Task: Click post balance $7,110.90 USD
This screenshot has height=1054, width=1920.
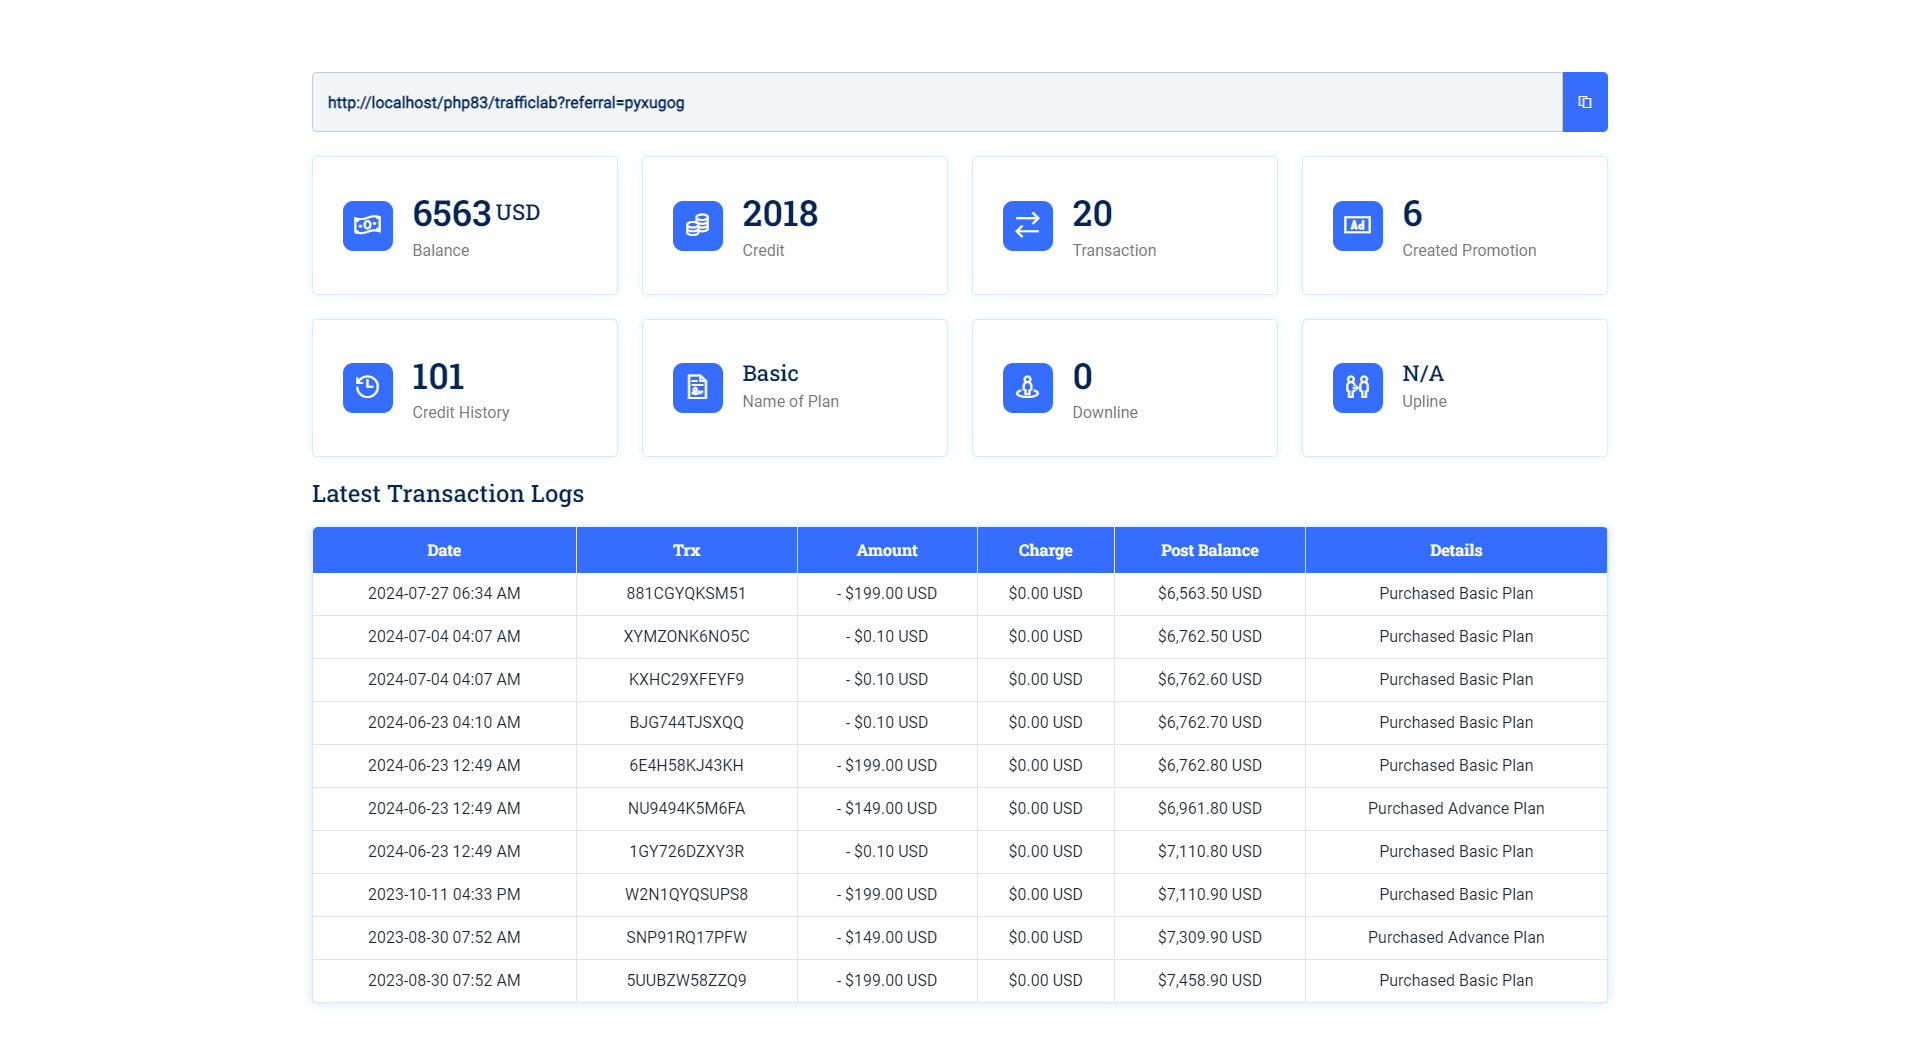Action: click(x=1210, y=895)
